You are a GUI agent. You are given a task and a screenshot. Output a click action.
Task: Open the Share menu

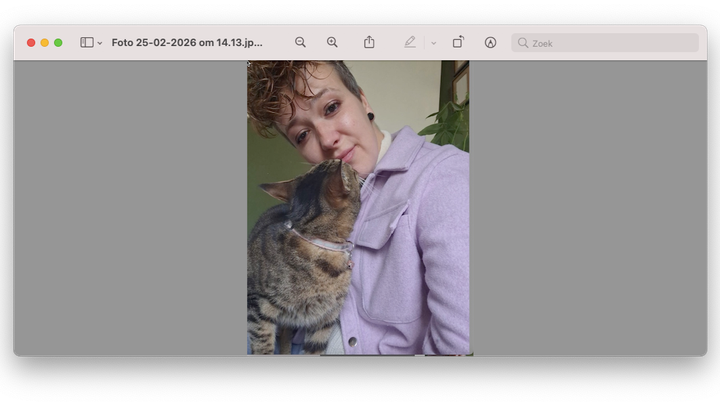coord(369,42)
